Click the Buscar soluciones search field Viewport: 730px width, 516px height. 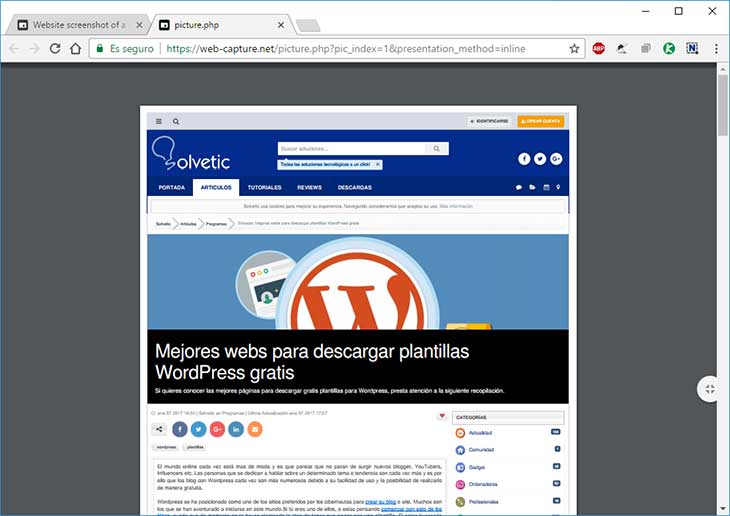351,149
